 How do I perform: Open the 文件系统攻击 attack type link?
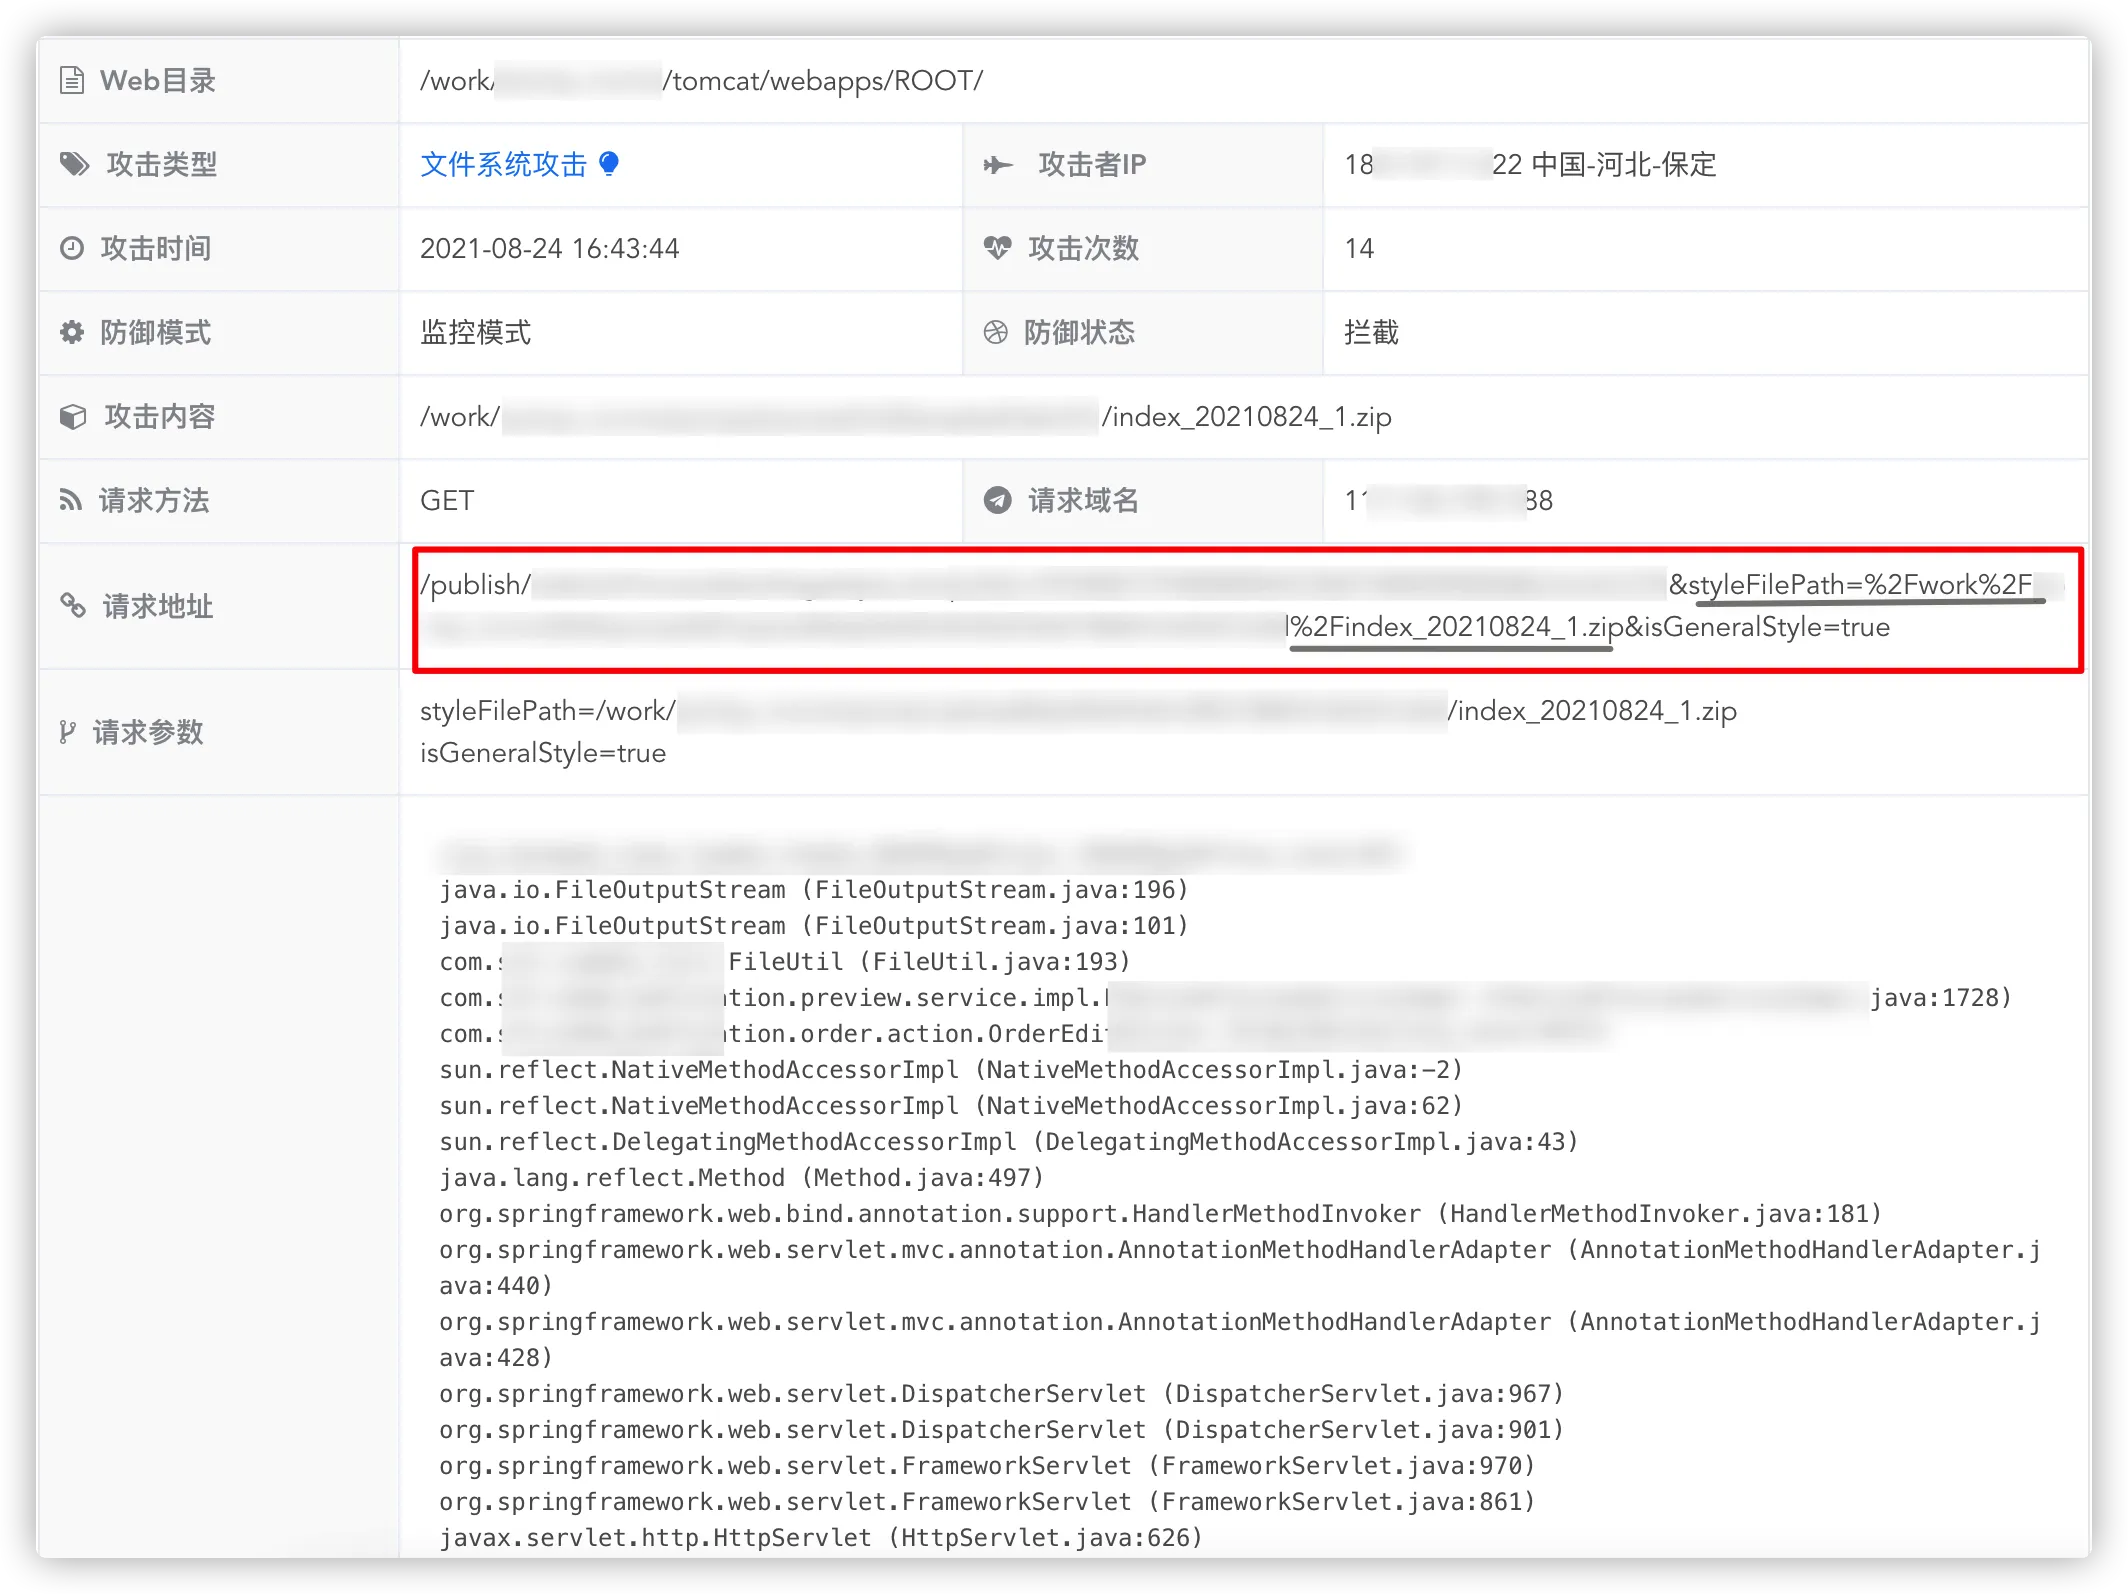click(503, 164)
